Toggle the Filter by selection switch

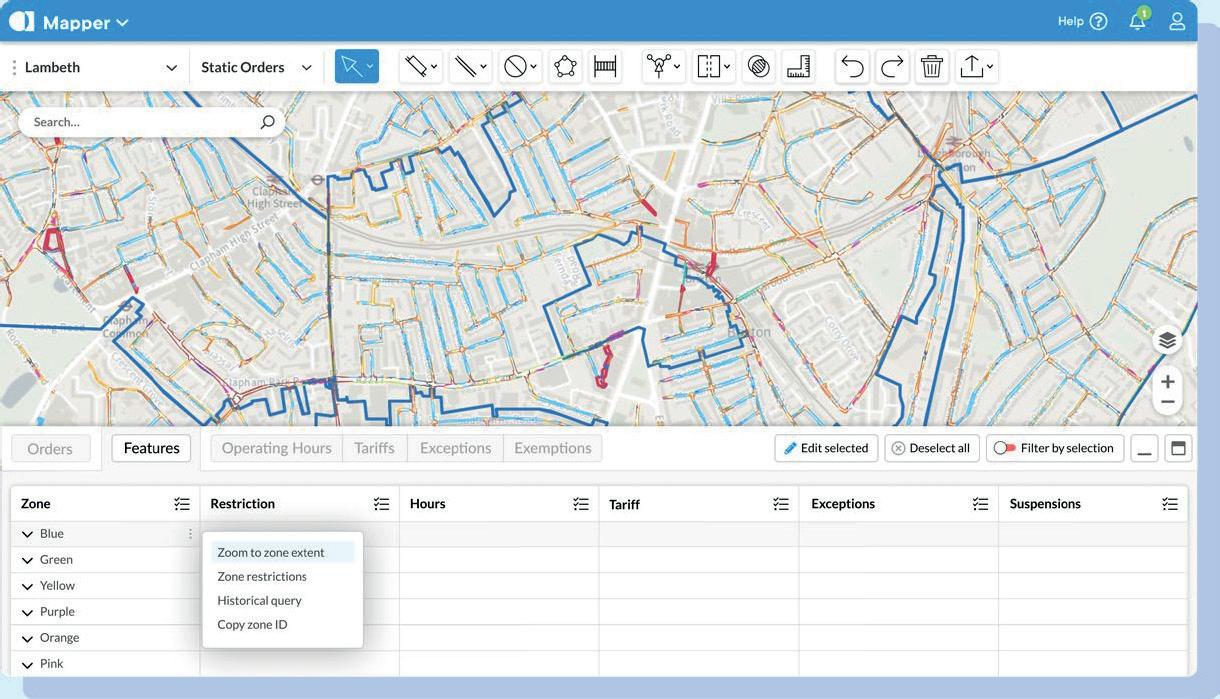pos(1005,448)
